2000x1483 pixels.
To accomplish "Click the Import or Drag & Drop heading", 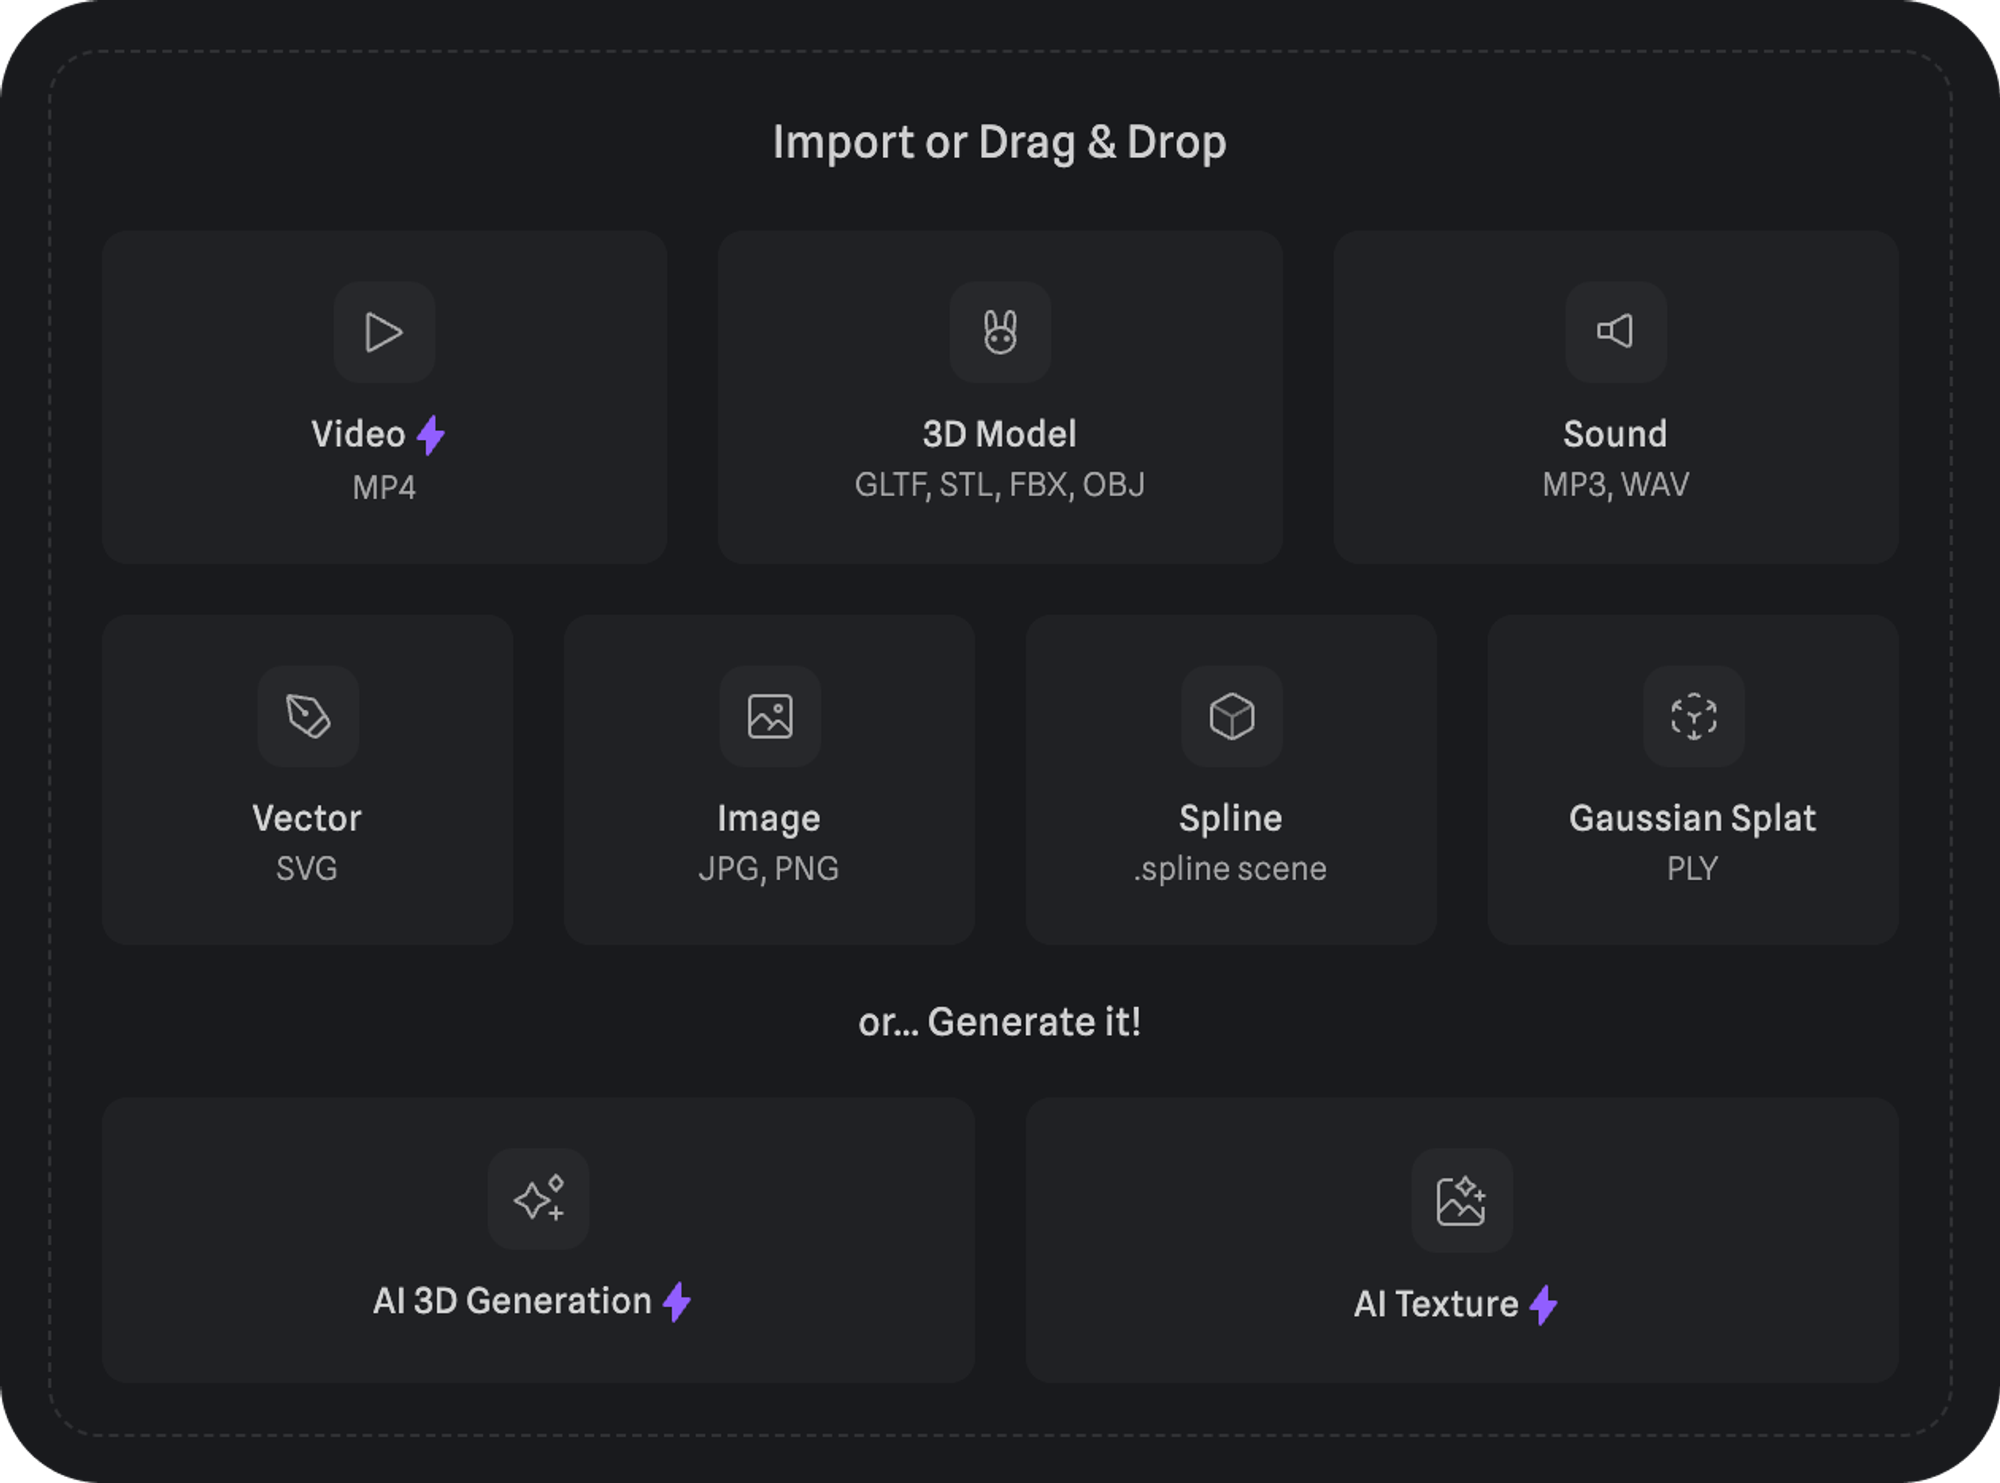I will point(1000,142).
